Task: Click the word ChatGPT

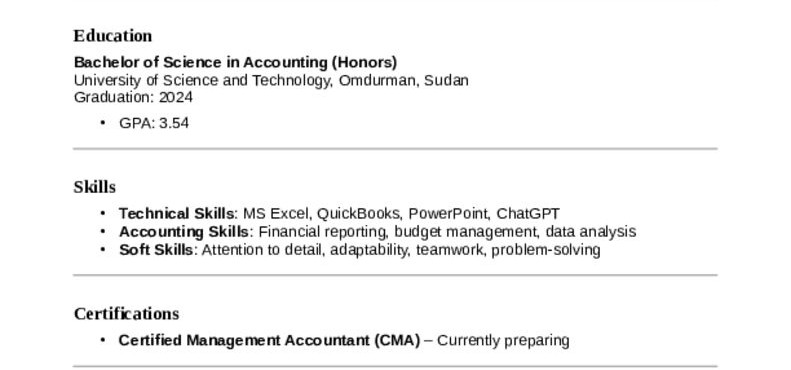Action: 528,214
